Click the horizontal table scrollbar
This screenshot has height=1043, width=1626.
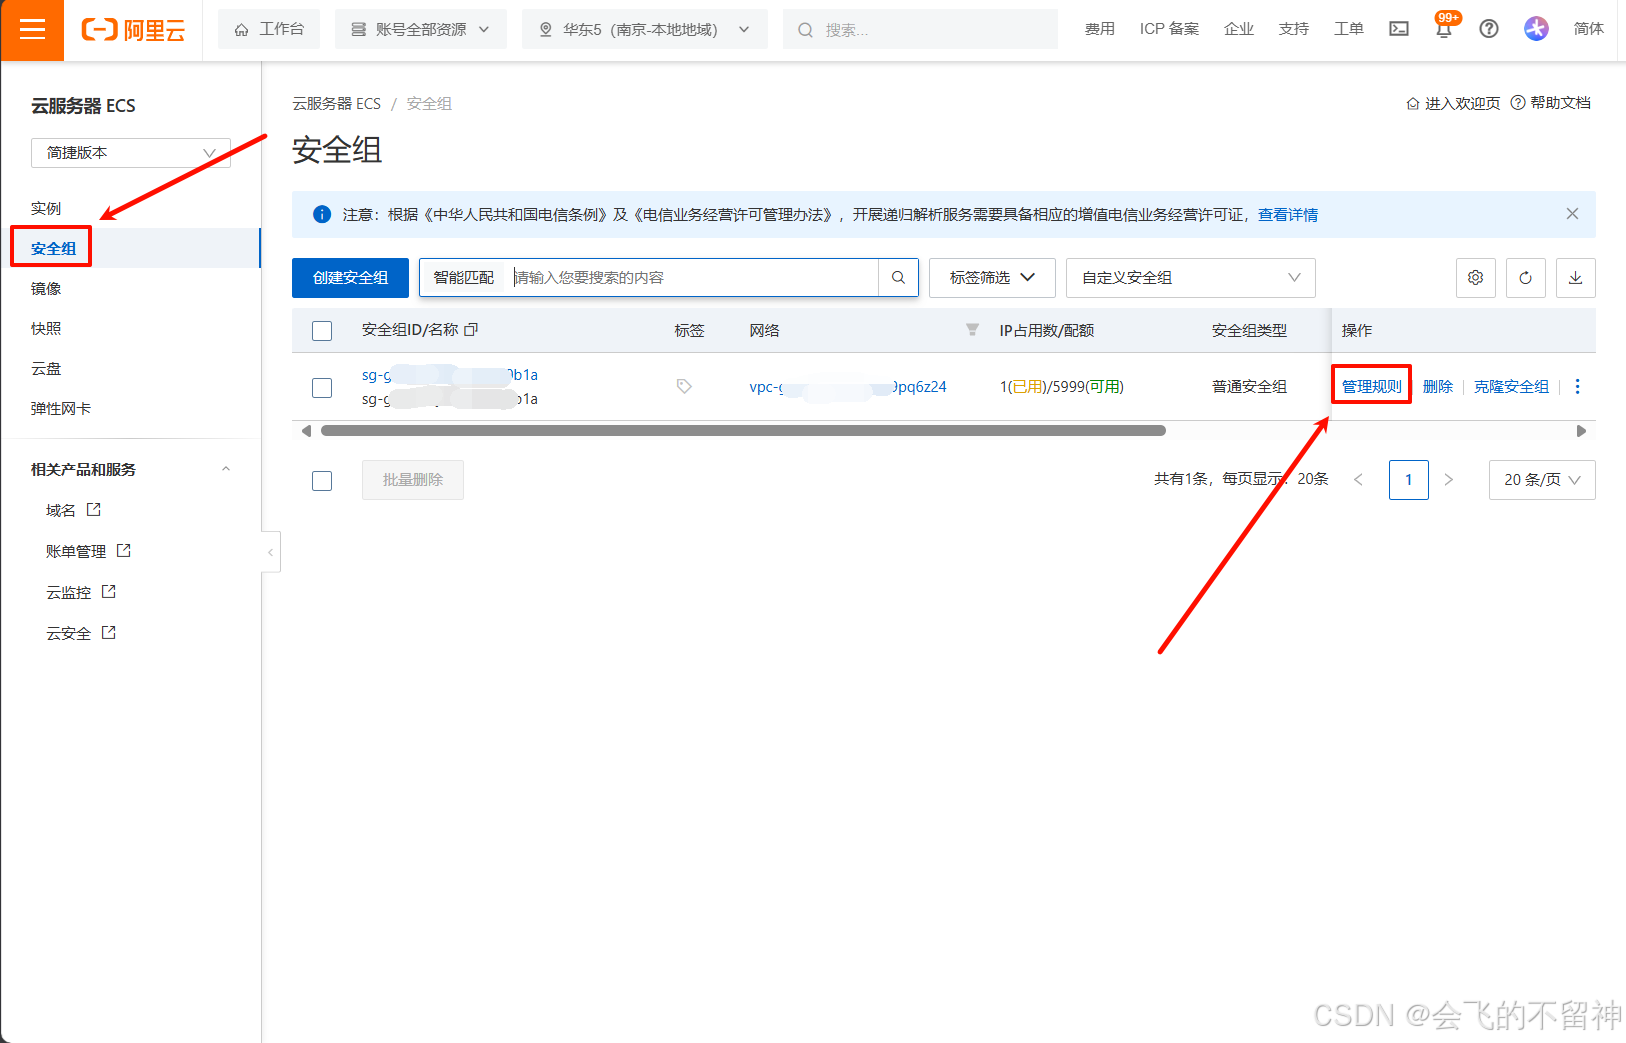point(743,431)
